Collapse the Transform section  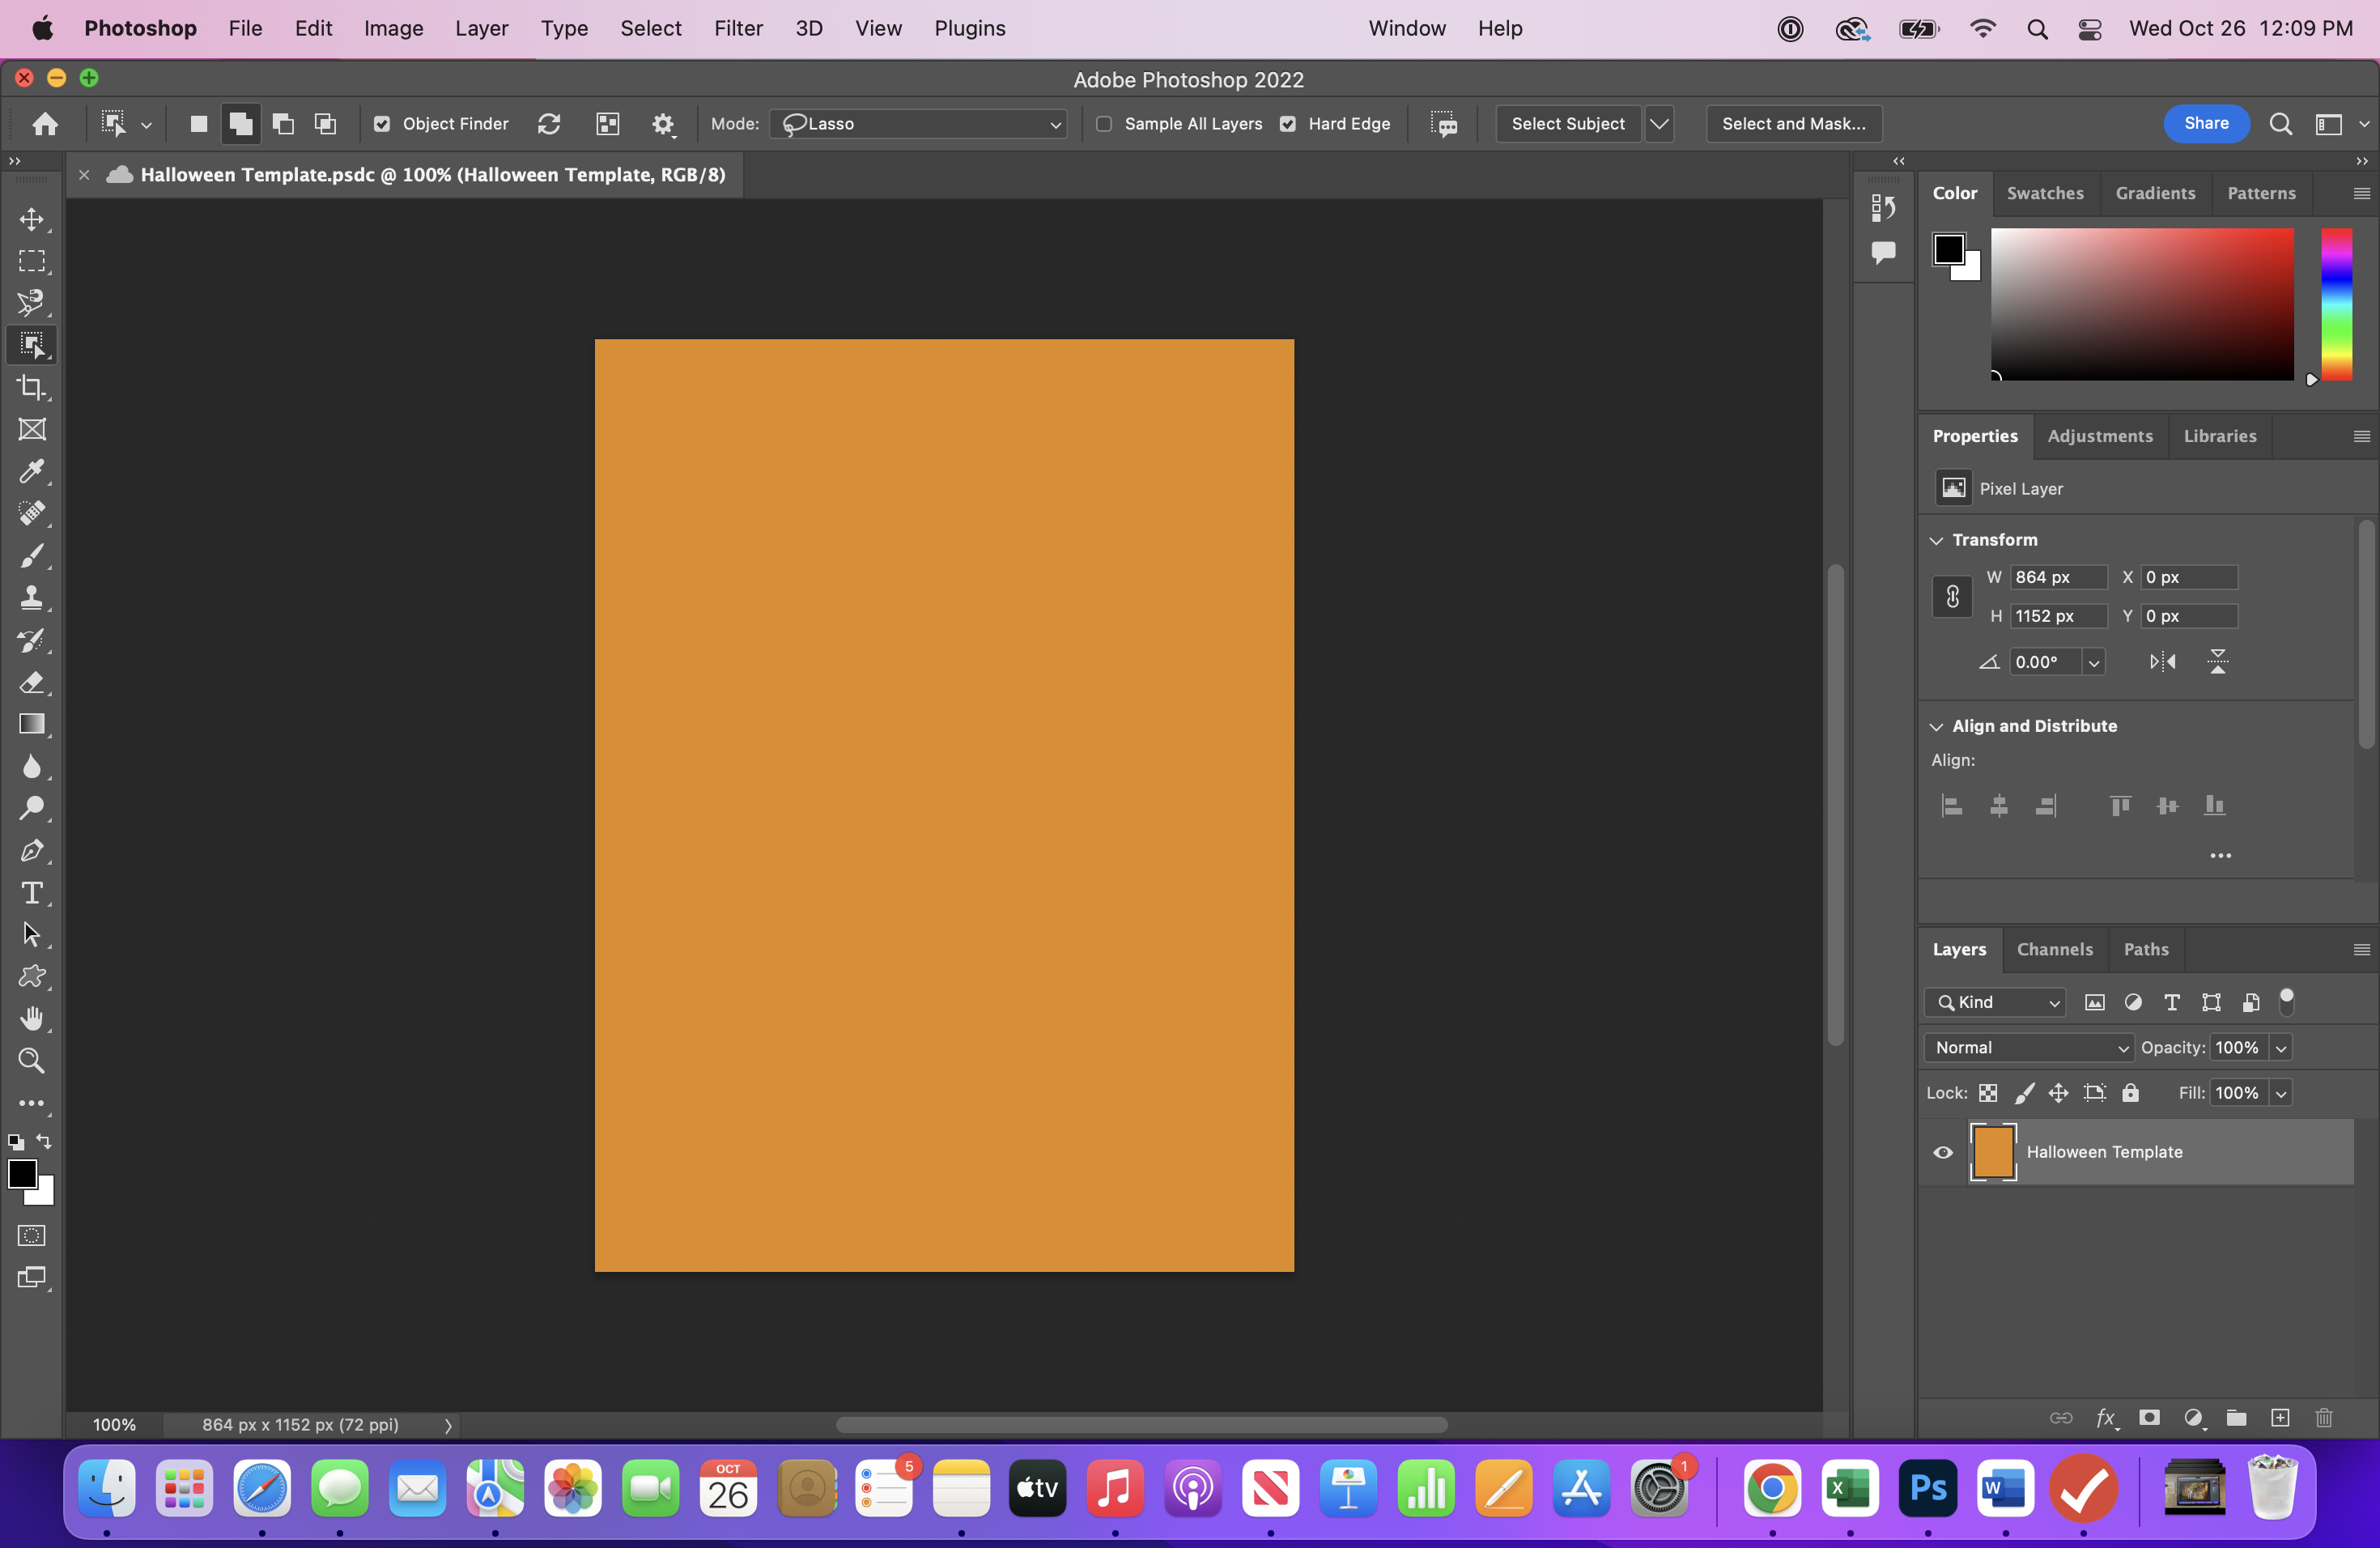tap(1937, 540)
